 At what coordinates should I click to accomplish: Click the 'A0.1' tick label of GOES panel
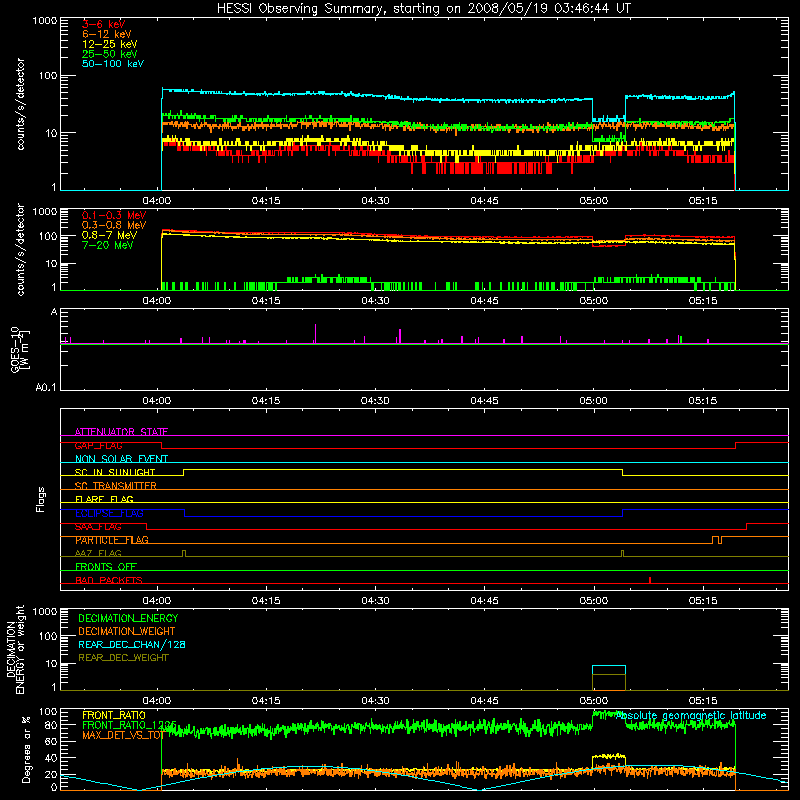coord(46,388)
